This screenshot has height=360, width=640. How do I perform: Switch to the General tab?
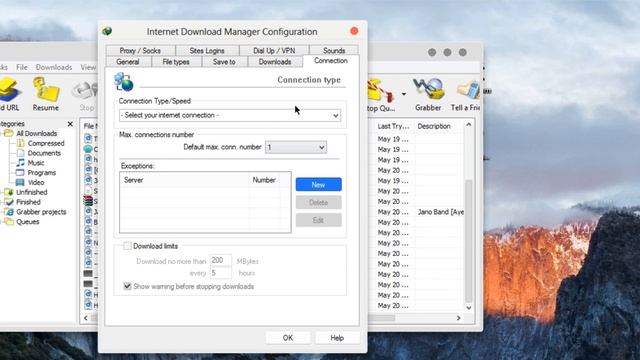pyautogui.click(x=128, y=62)
